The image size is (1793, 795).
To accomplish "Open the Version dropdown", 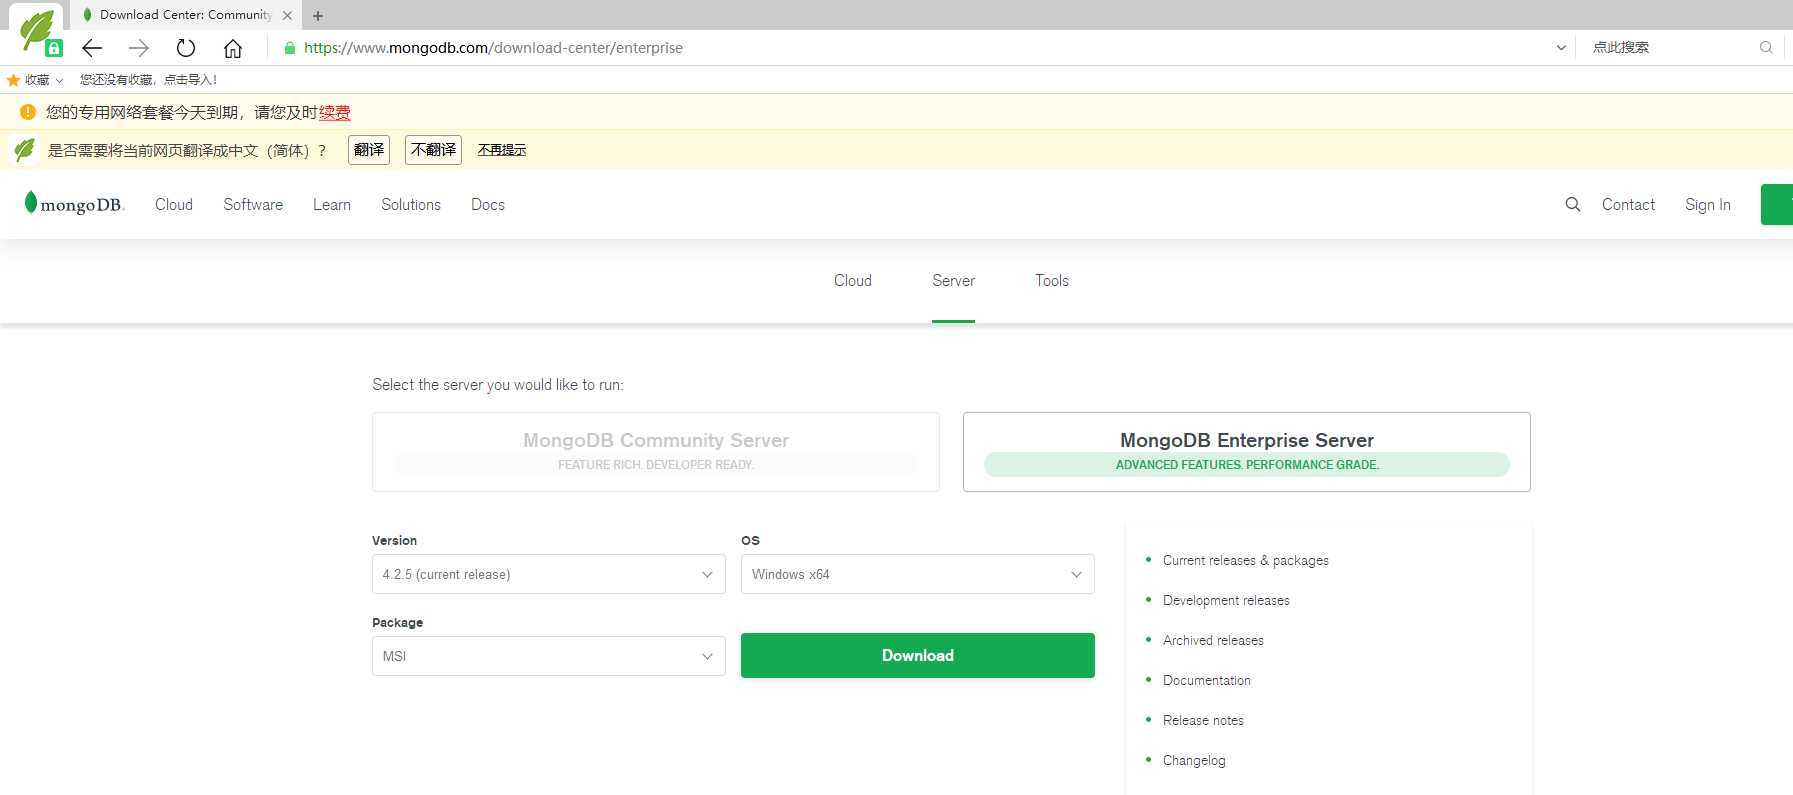I will (549, 574).
